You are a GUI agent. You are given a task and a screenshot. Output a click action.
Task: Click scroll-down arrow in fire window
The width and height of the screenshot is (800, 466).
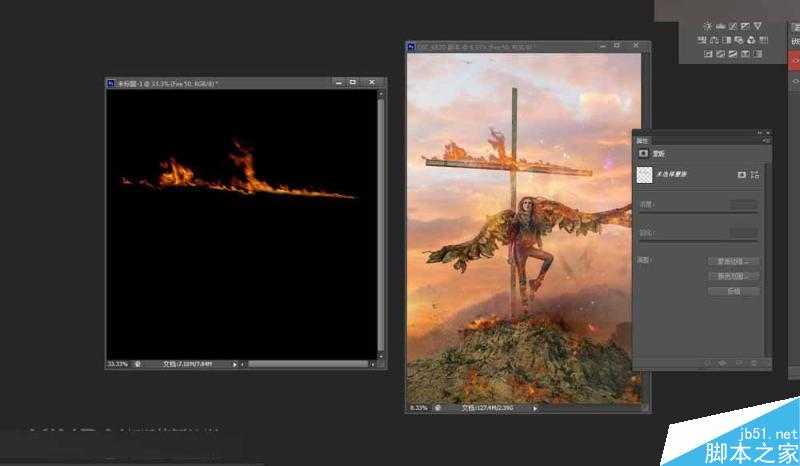coord(381,356)
